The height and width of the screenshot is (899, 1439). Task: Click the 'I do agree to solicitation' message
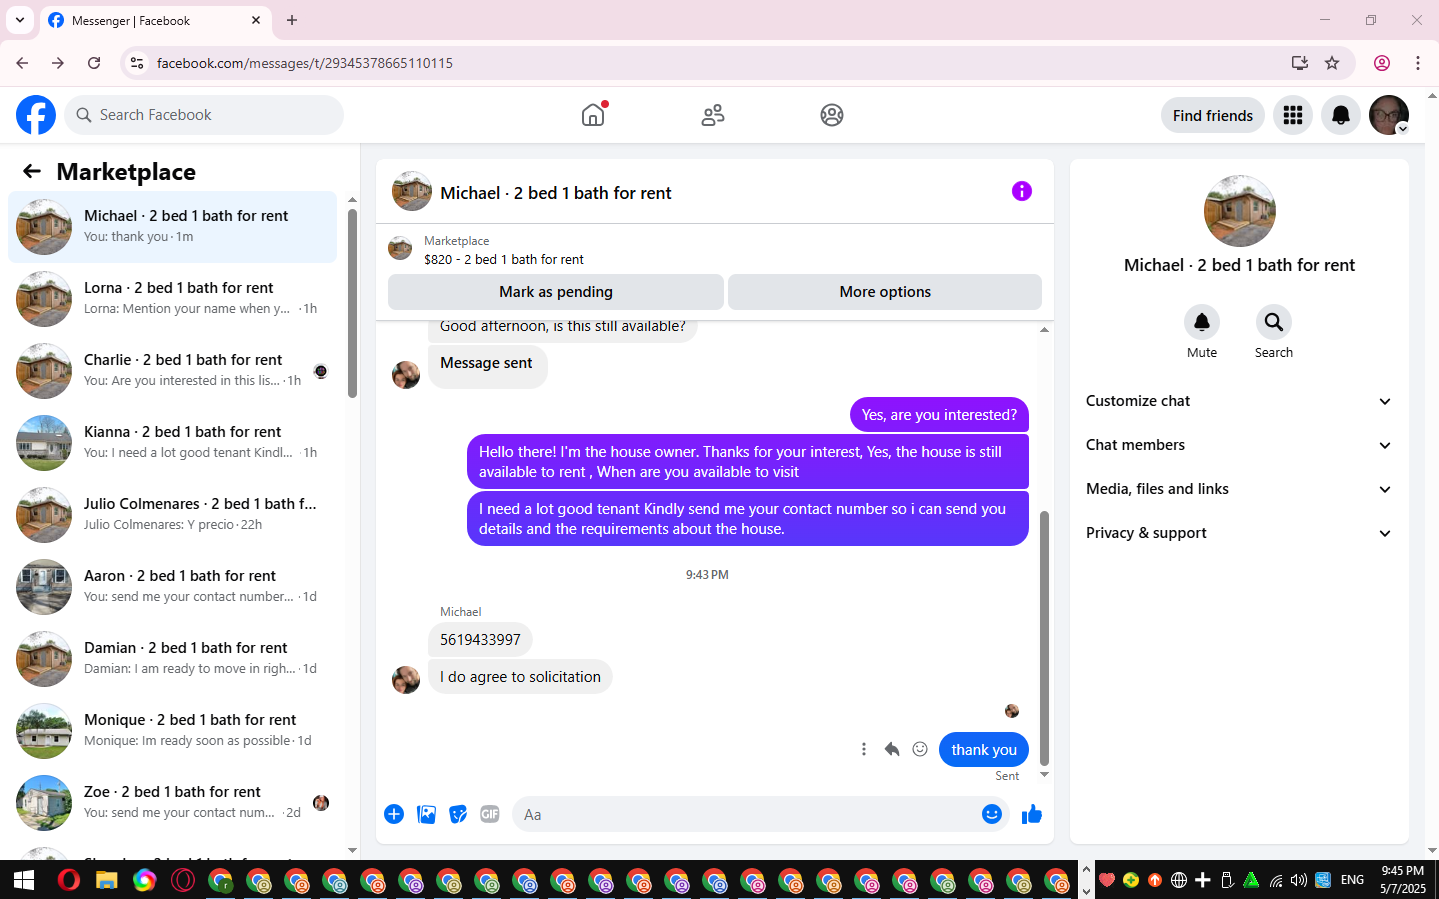[520, 677]
